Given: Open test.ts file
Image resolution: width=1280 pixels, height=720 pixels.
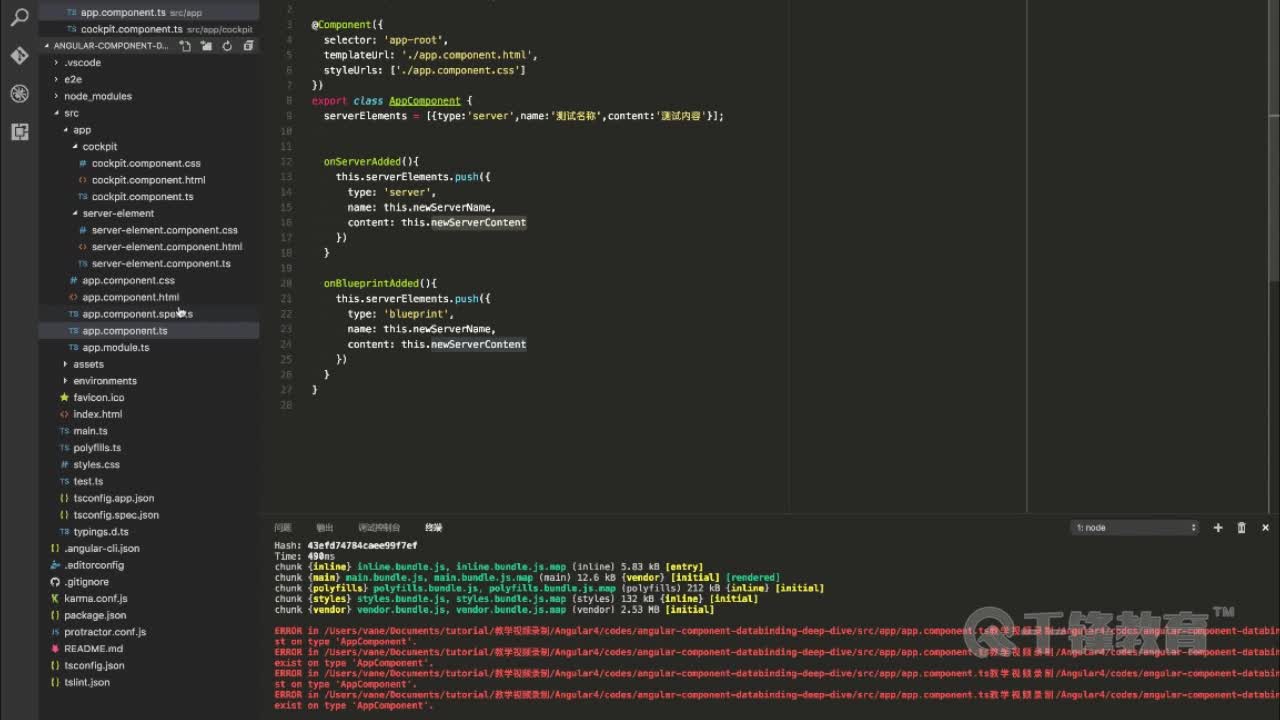Looking at the screenshot, I should (88, 482).
